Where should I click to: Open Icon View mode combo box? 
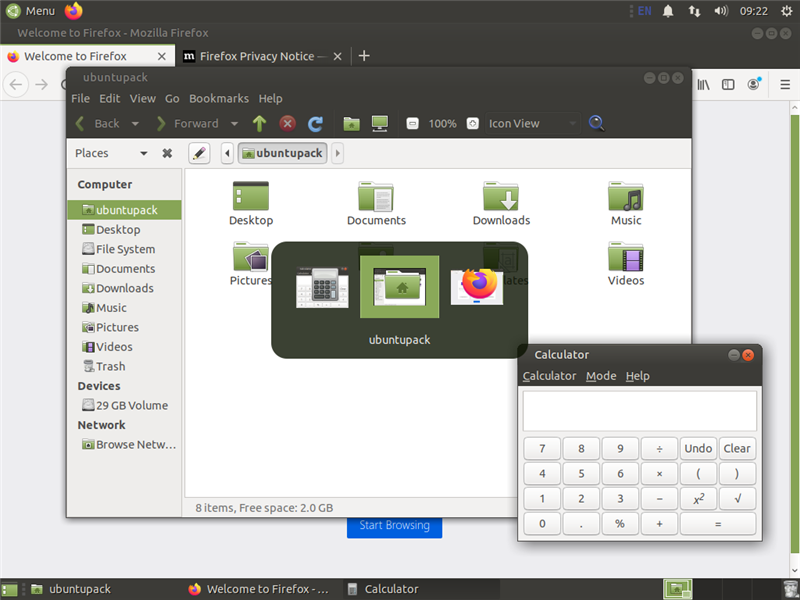(x=533, y=123)
